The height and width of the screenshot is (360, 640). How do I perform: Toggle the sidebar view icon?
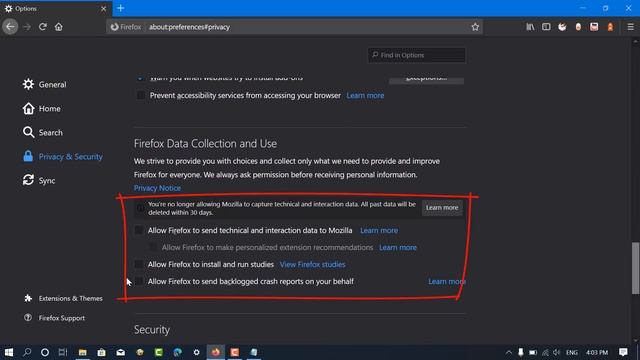click(x=546, y=27)
